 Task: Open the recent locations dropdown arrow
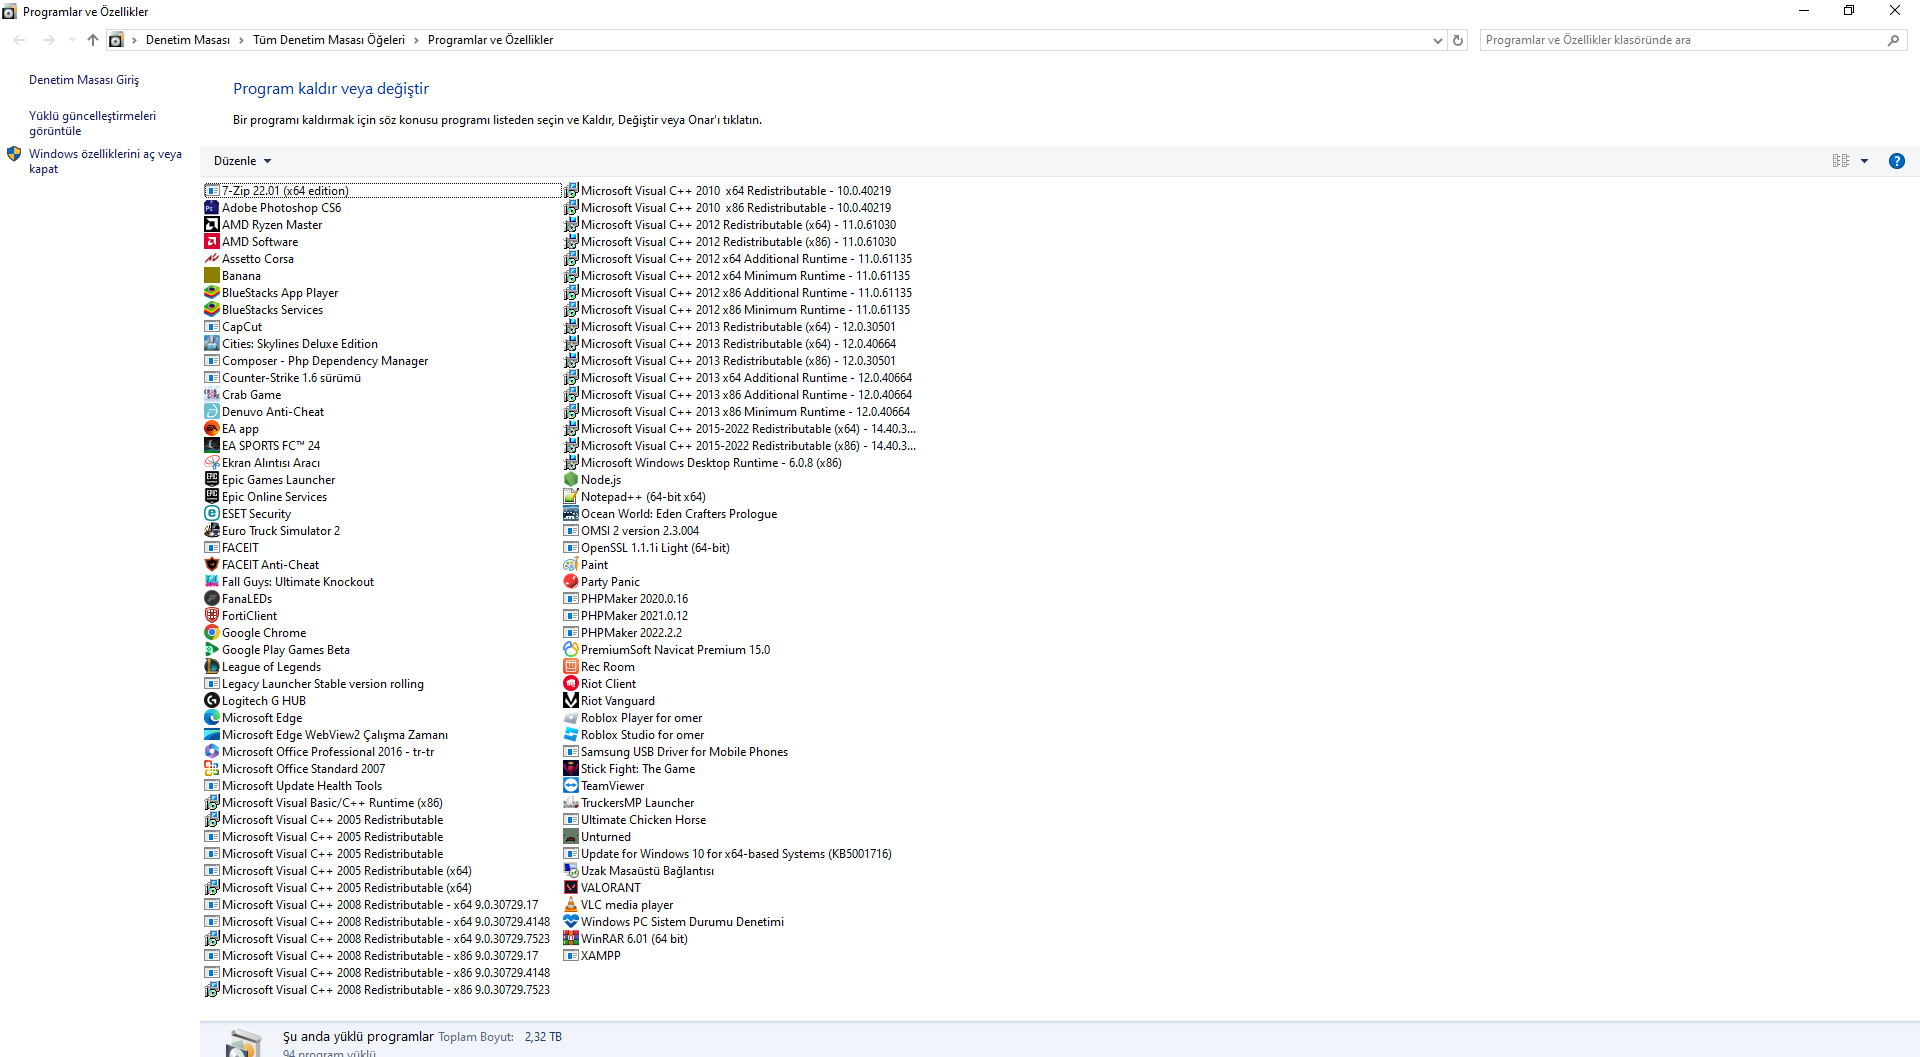click(x=72, y=40)
